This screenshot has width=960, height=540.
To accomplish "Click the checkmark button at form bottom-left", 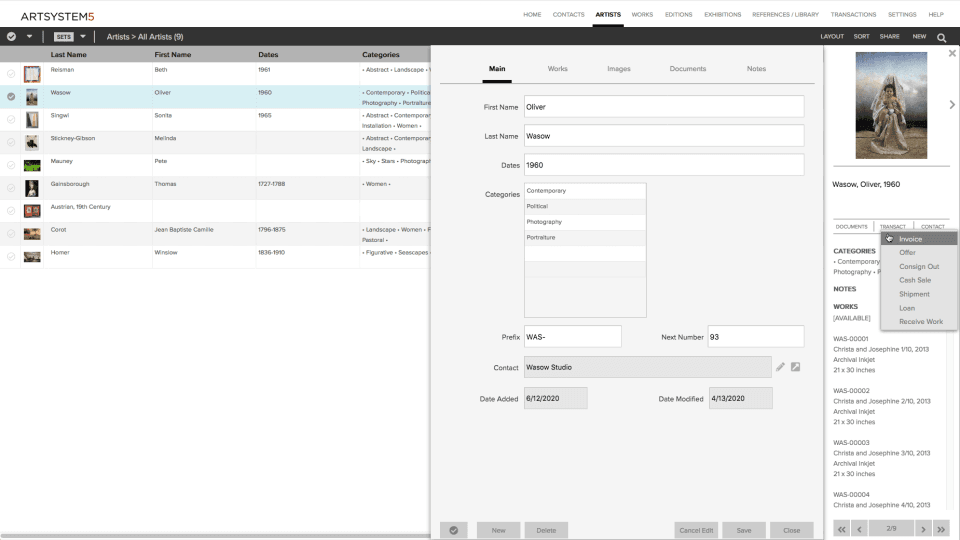I will pos(454,530).
